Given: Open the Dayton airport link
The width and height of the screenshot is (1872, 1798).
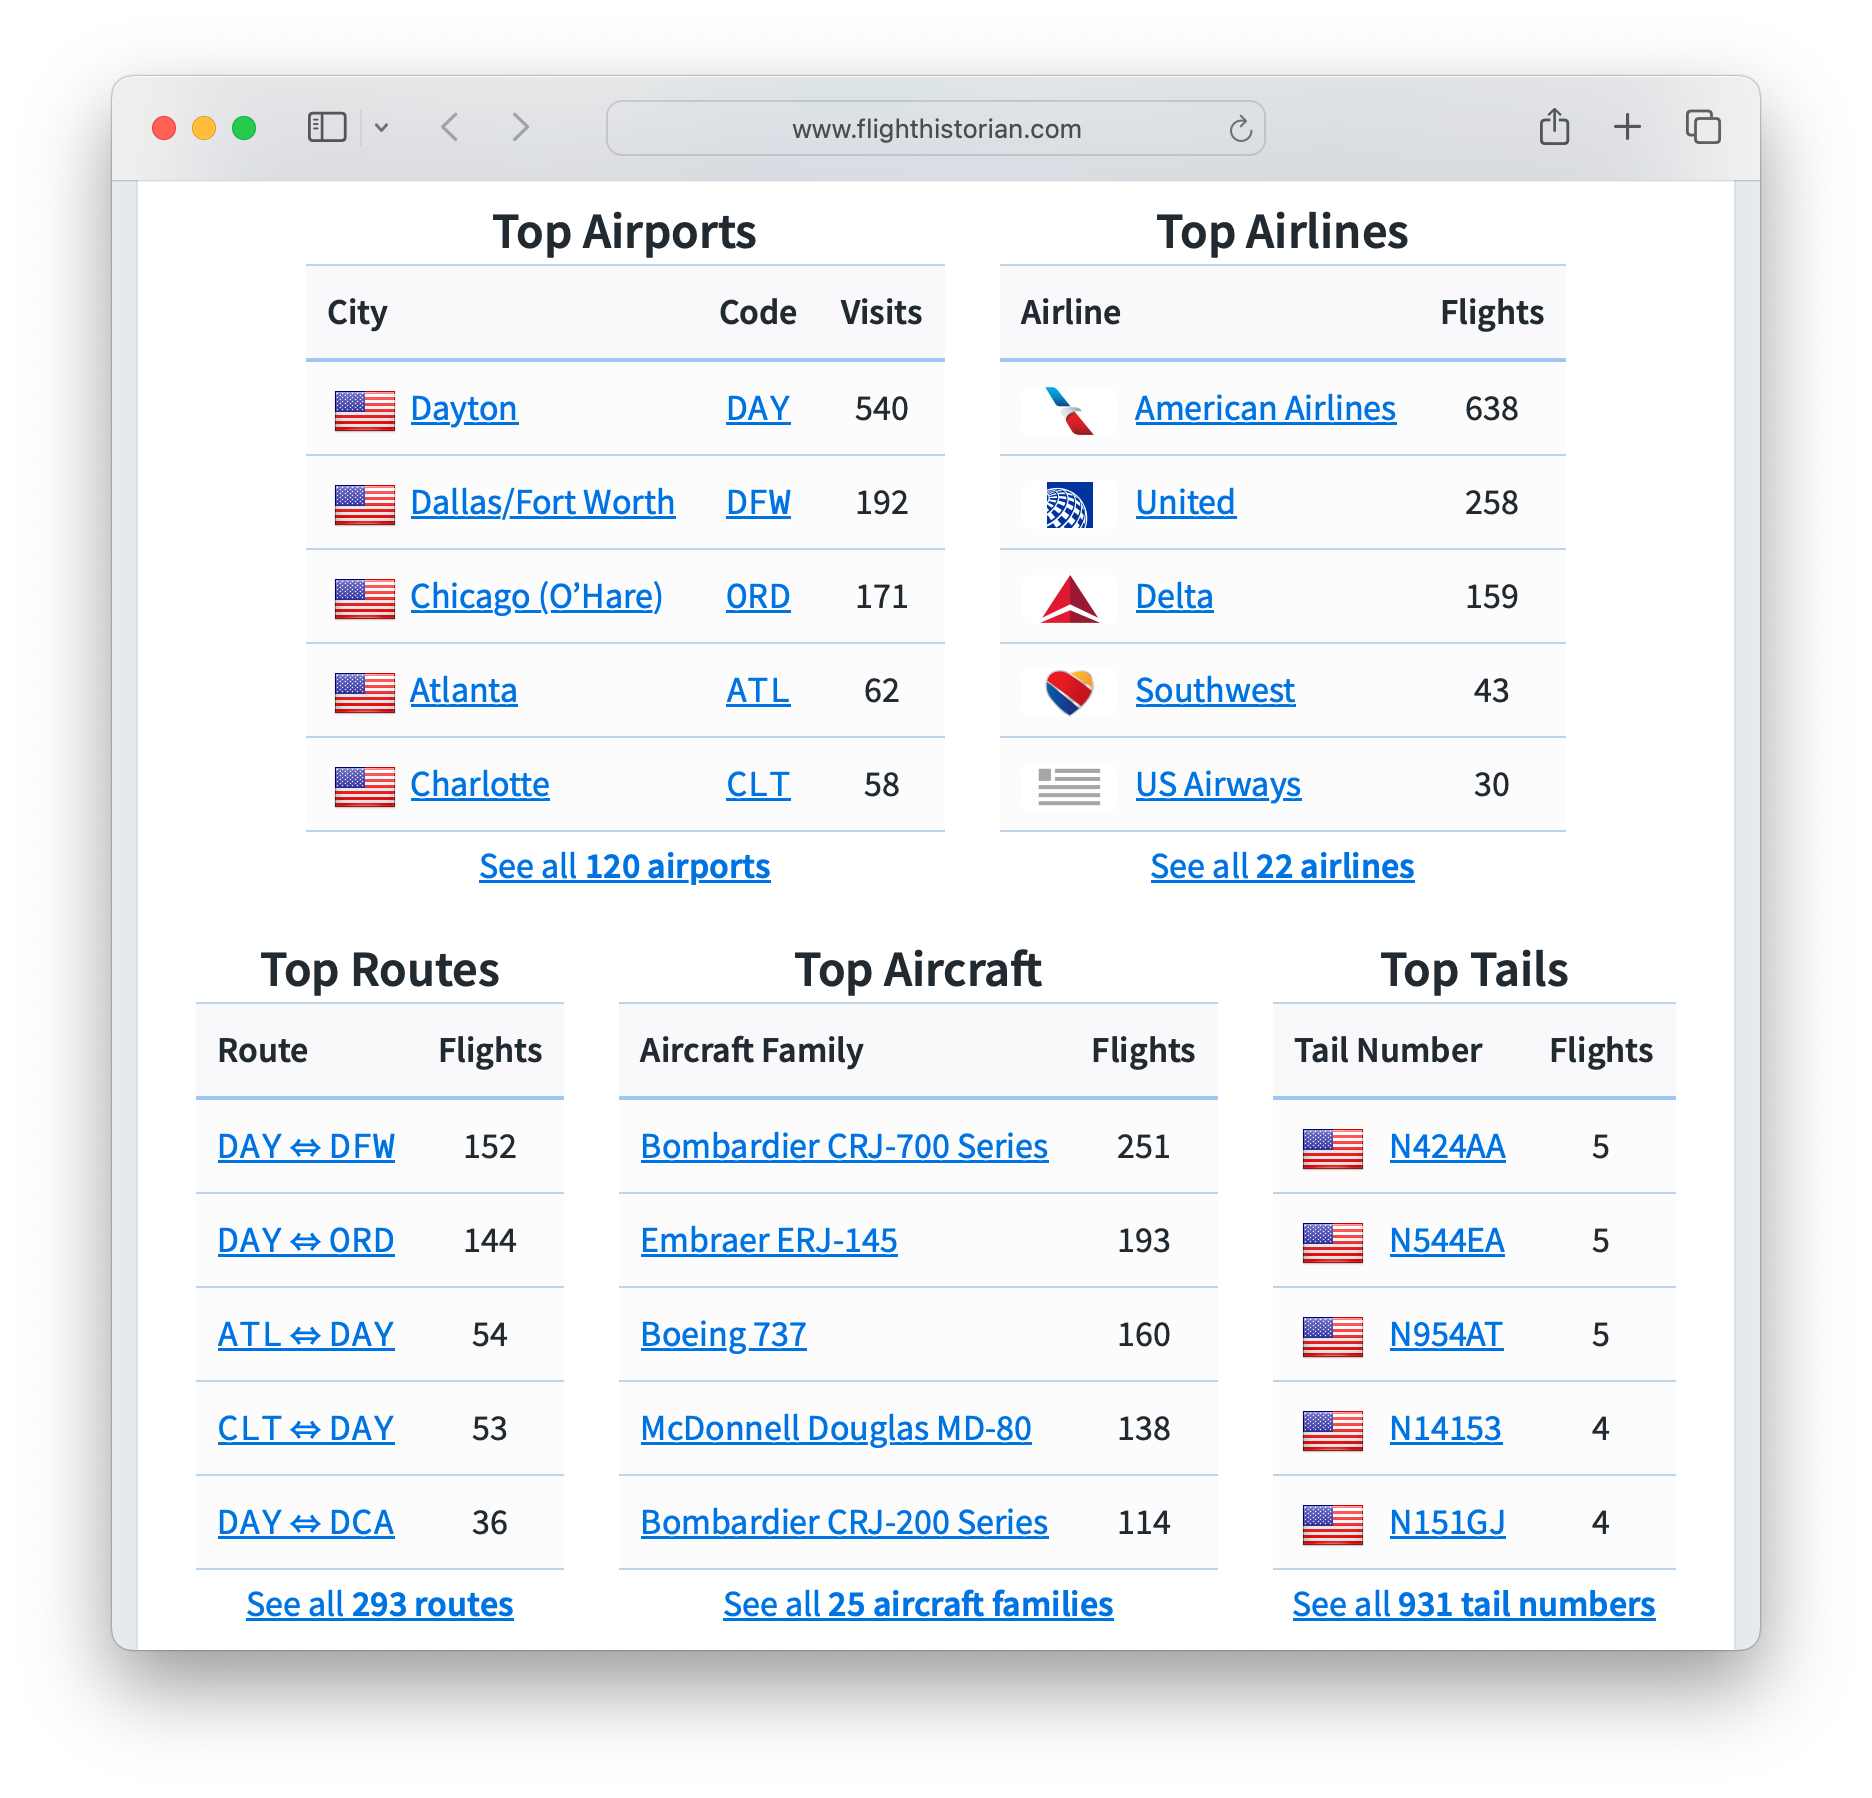Looking at the screenshot, I should (464, 409).
